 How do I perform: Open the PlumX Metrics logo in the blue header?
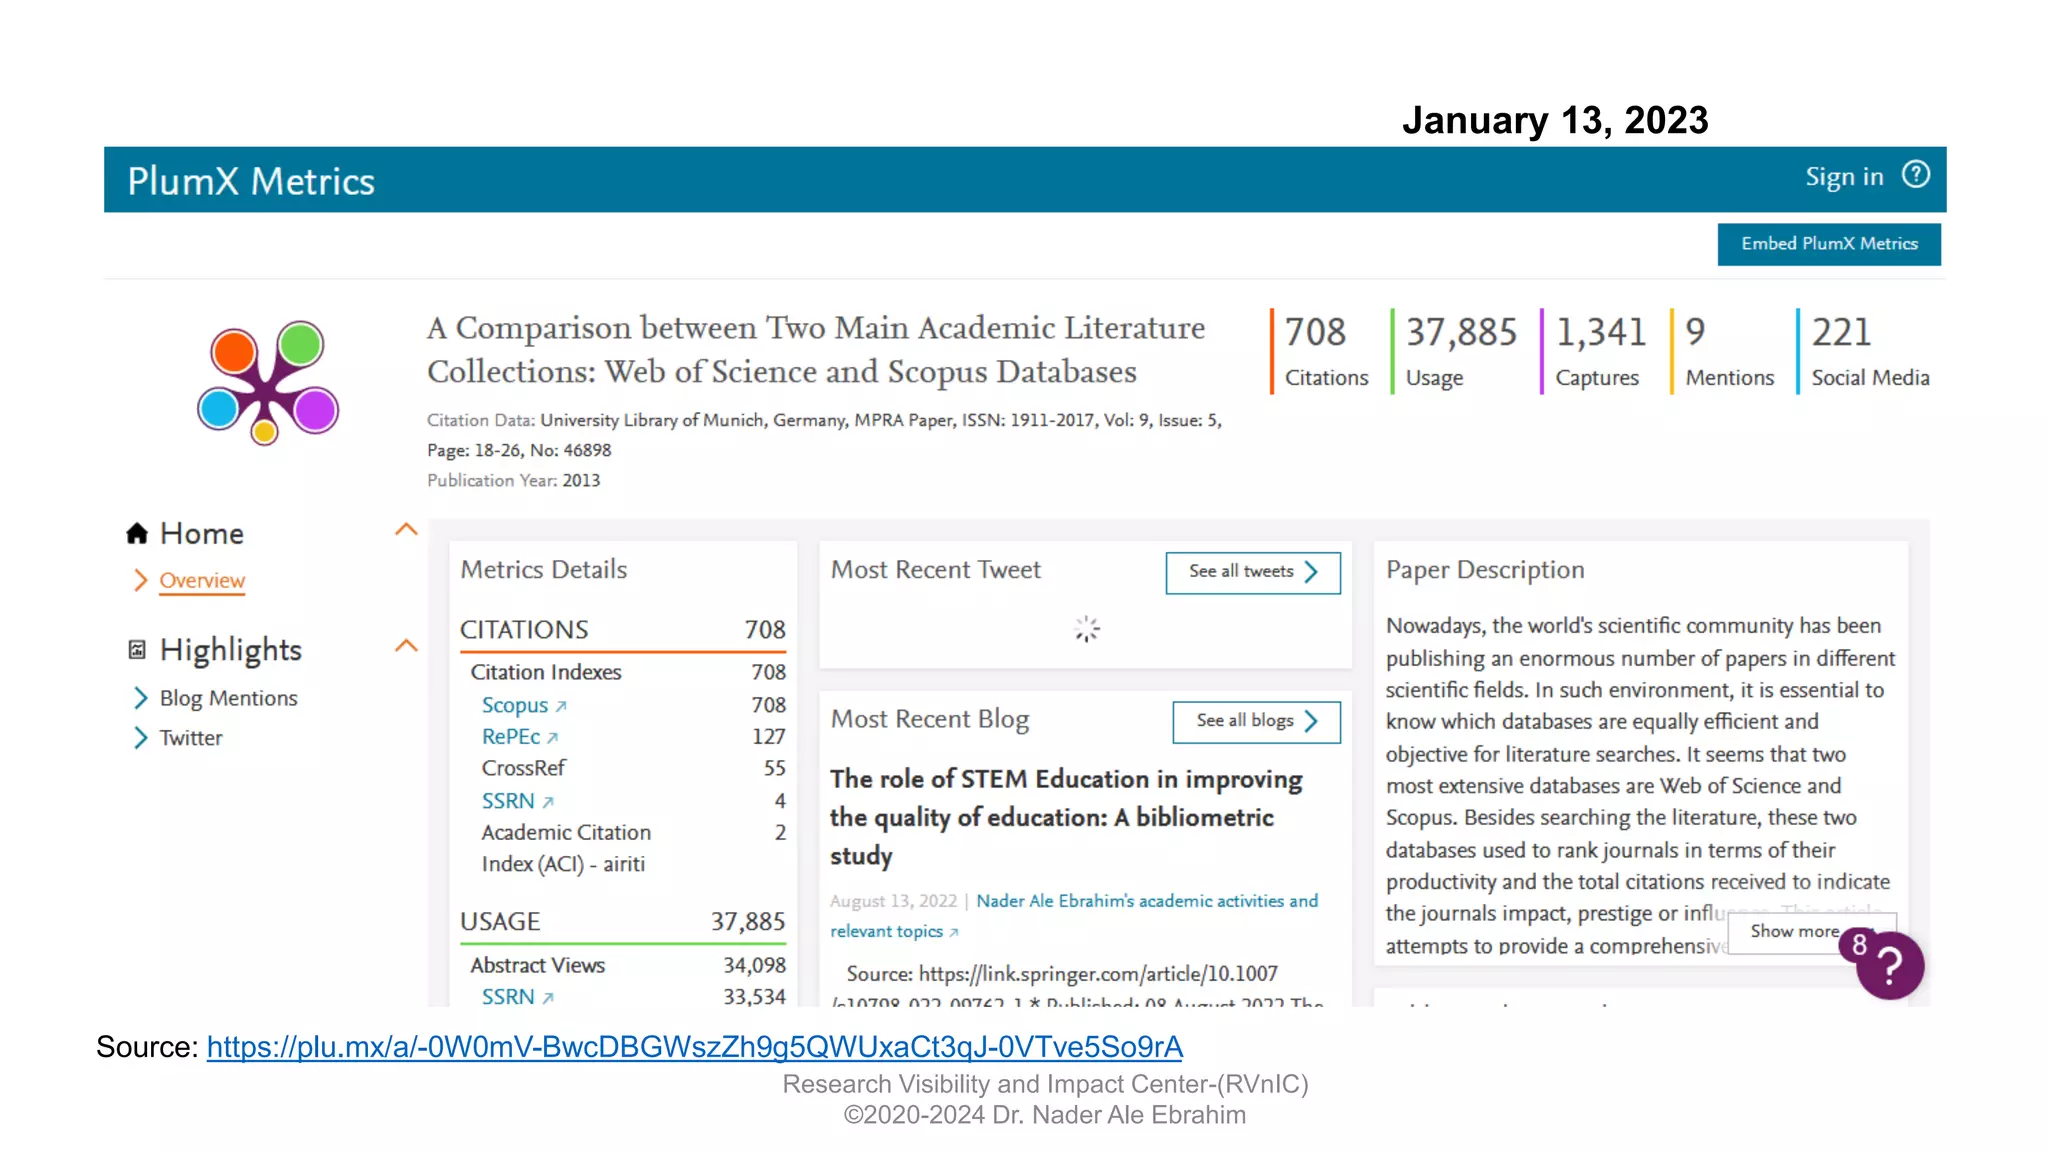[x=251, y=181]
